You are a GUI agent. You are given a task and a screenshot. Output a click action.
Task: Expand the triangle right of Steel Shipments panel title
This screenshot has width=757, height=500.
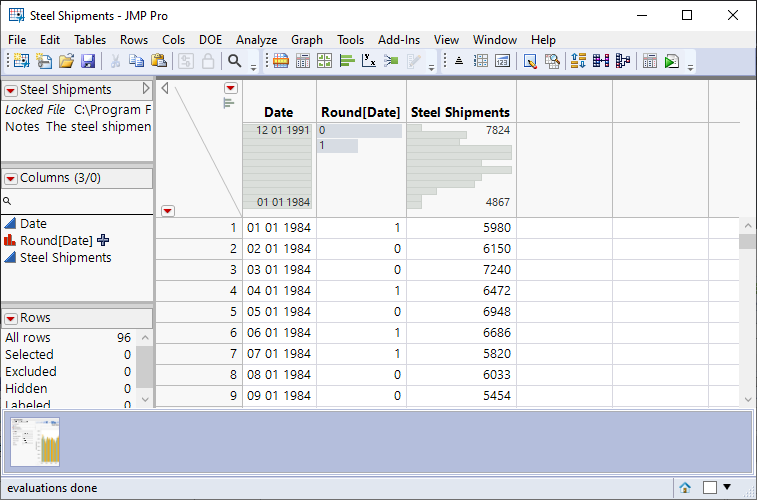pyautogui.click(x=146, y=88)
